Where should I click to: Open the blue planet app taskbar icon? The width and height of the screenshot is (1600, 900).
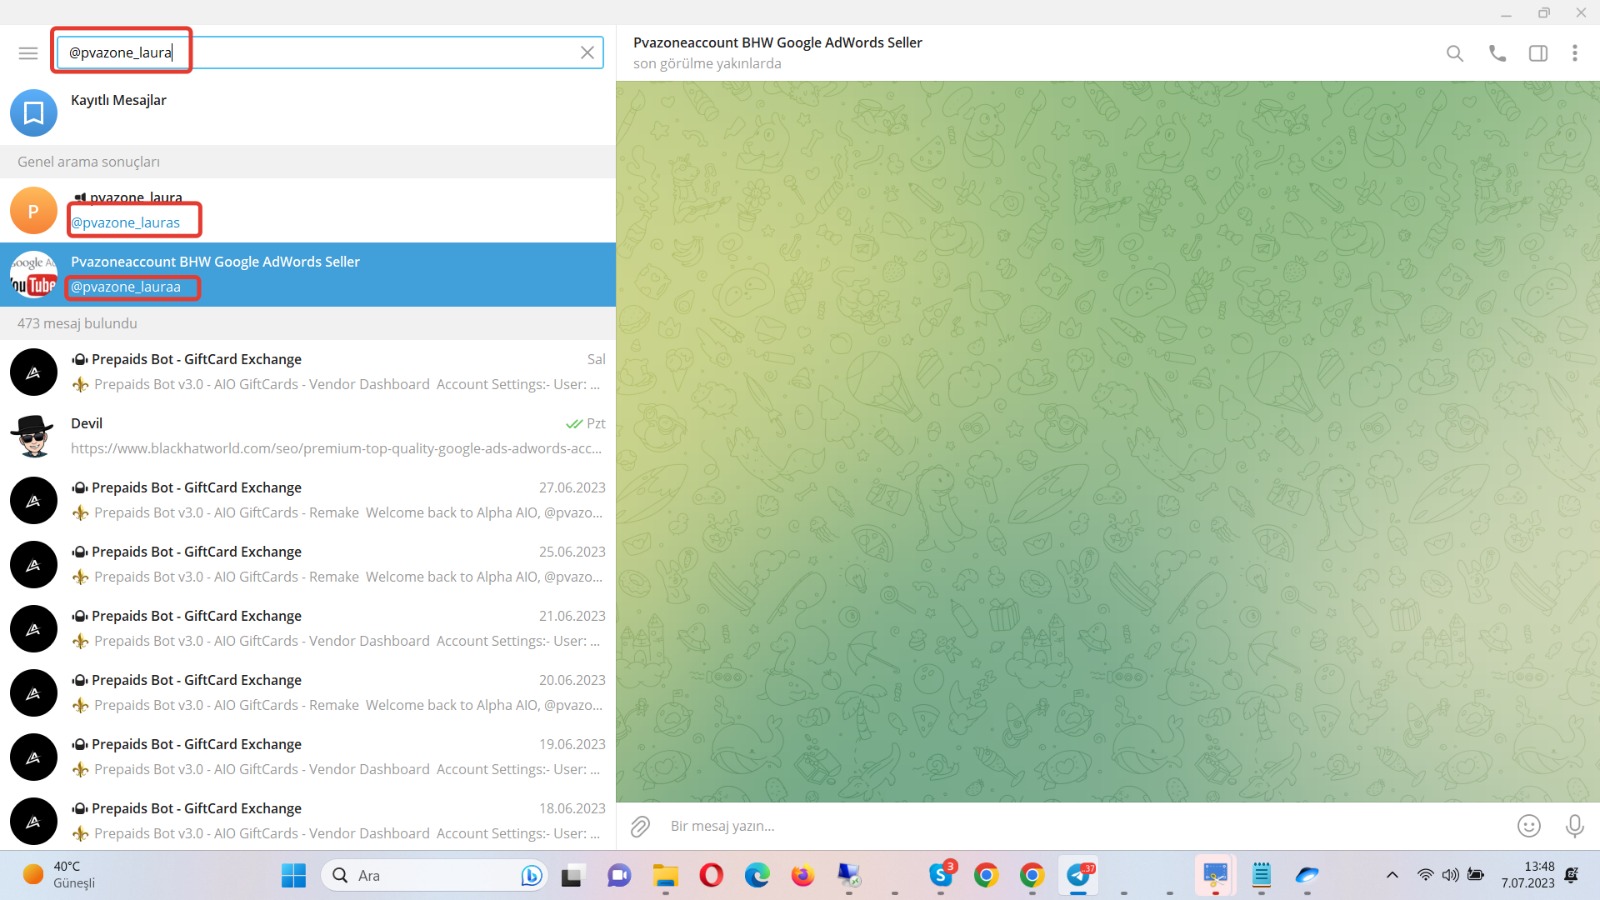[x=1307, y=876]
